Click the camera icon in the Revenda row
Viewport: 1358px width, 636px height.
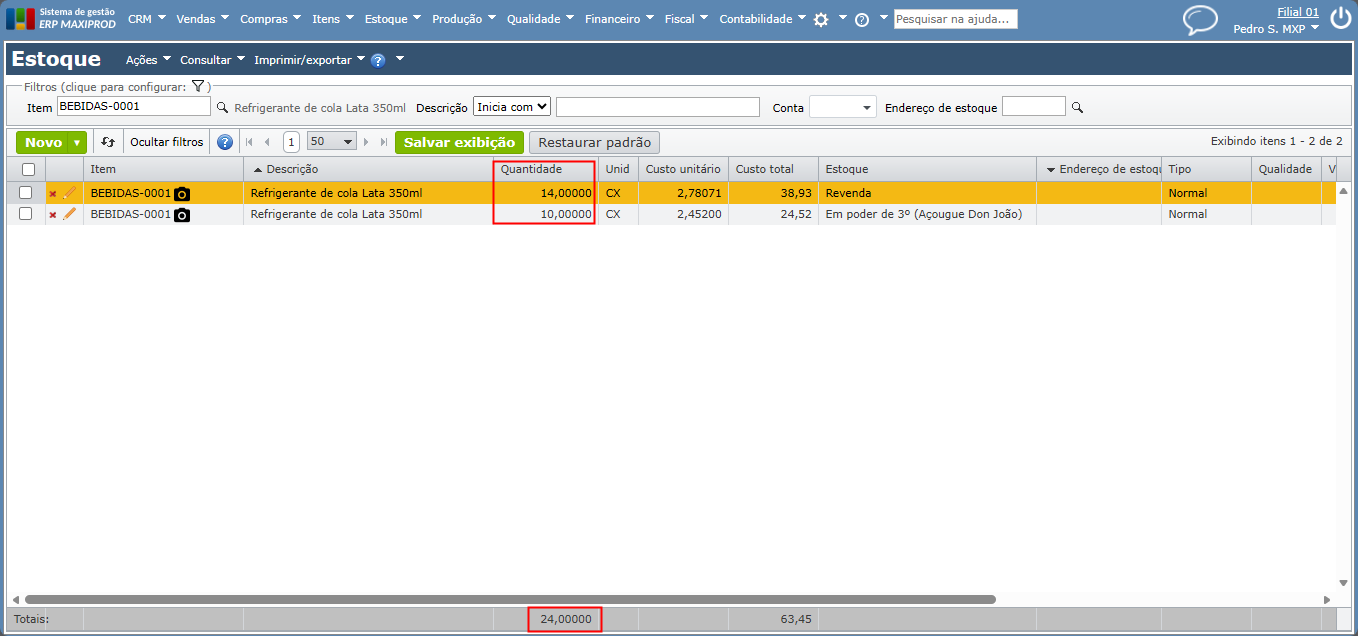[x=182, y=193]
